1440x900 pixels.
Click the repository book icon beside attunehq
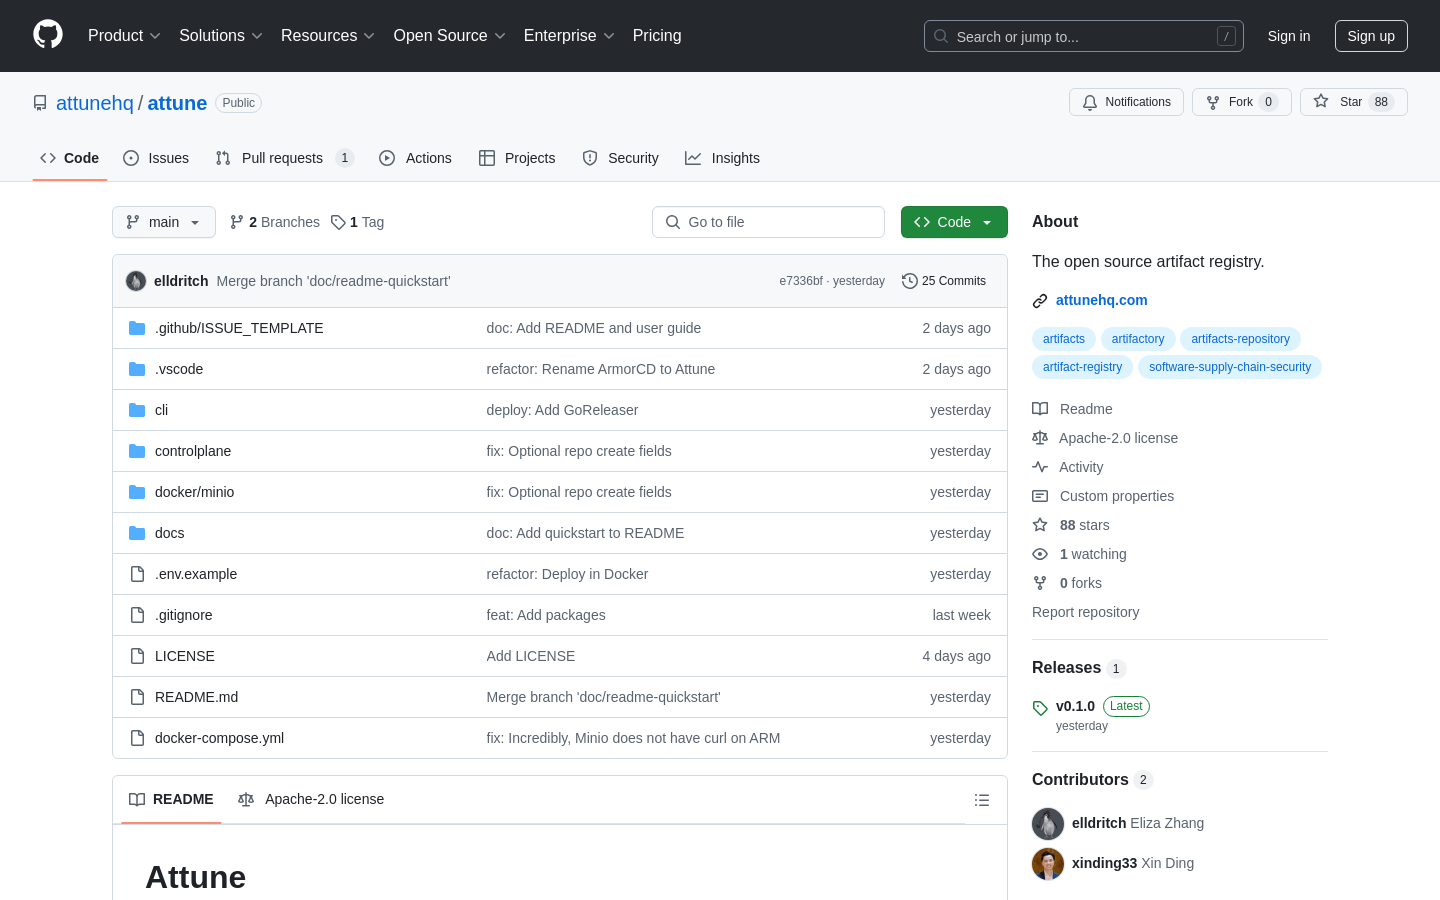tap(40, 103)
